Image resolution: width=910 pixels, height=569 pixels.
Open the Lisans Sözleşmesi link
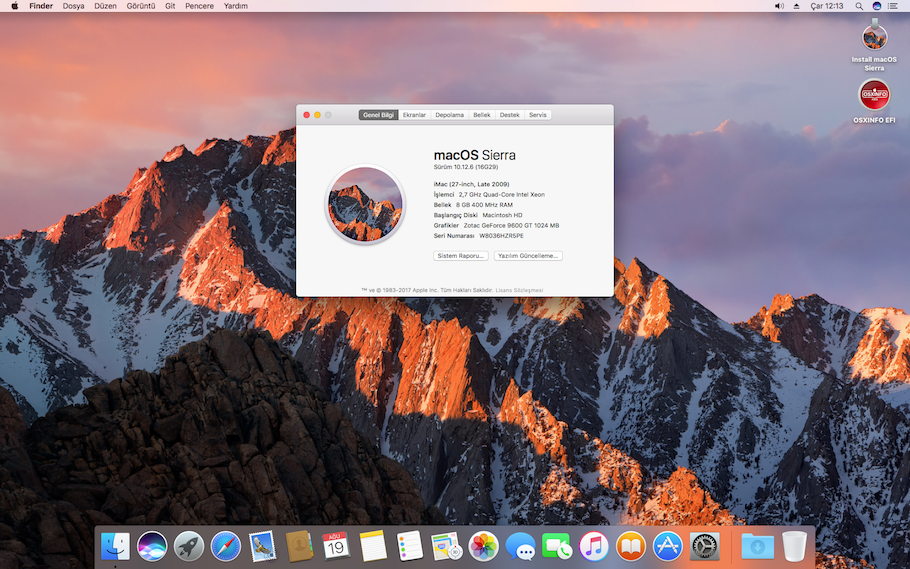pyautogui.click(x=519, y=290)
